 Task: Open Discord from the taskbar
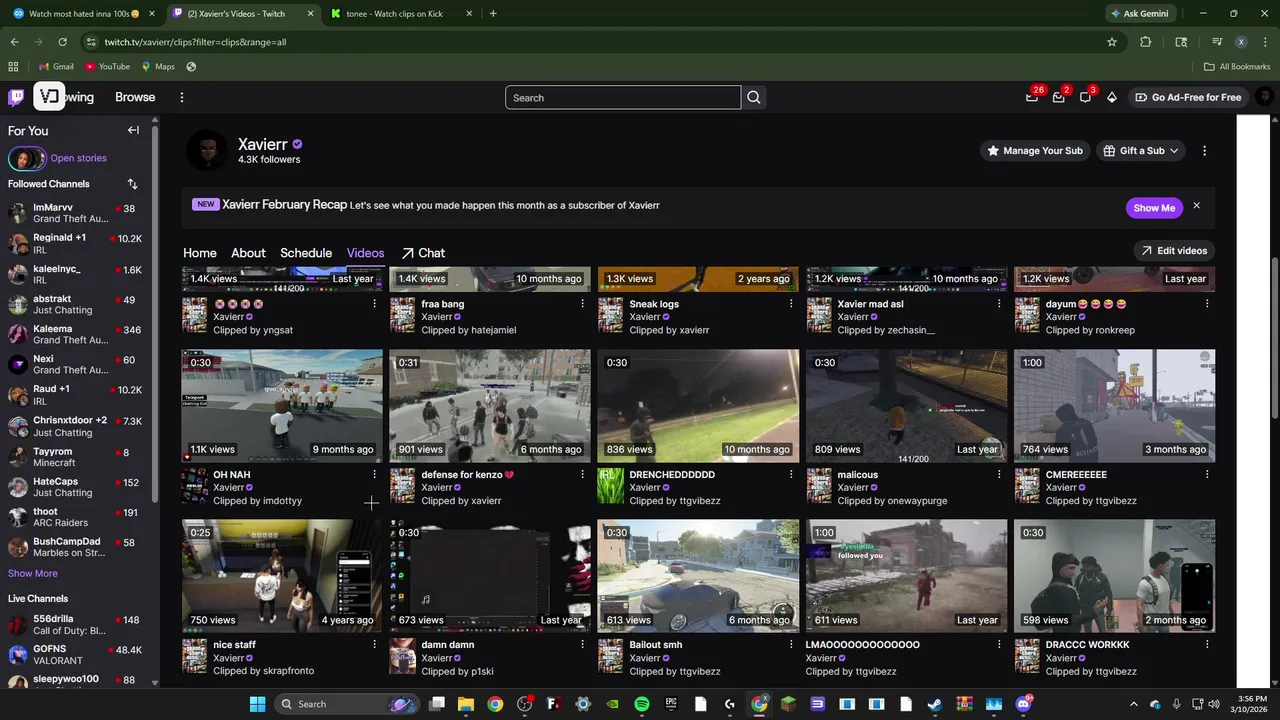(1023, 704)
